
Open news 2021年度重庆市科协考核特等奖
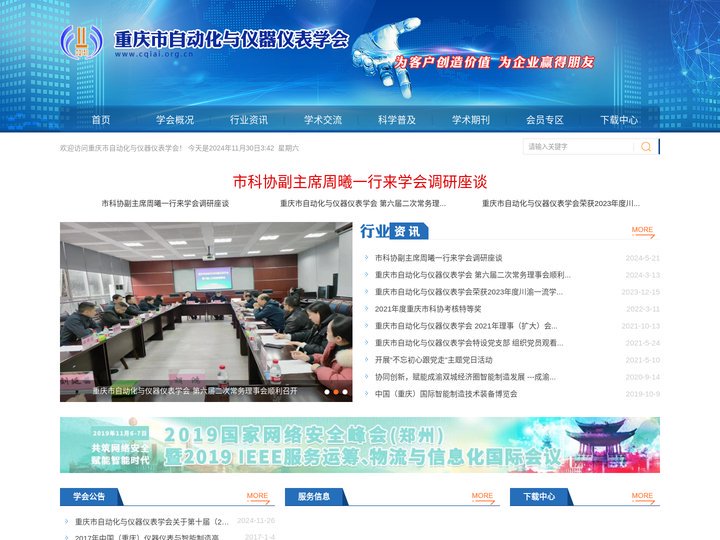(x=428, y=309)
